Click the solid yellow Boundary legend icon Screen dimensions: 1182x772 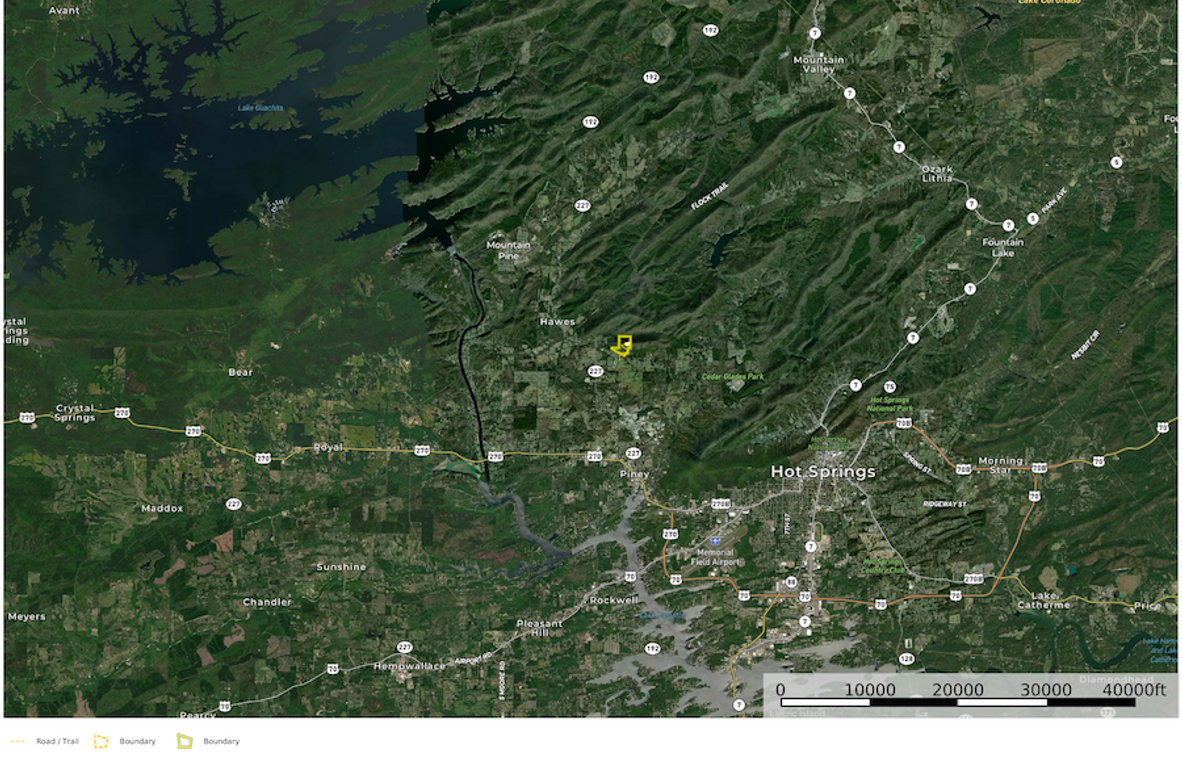coord(185,741)
